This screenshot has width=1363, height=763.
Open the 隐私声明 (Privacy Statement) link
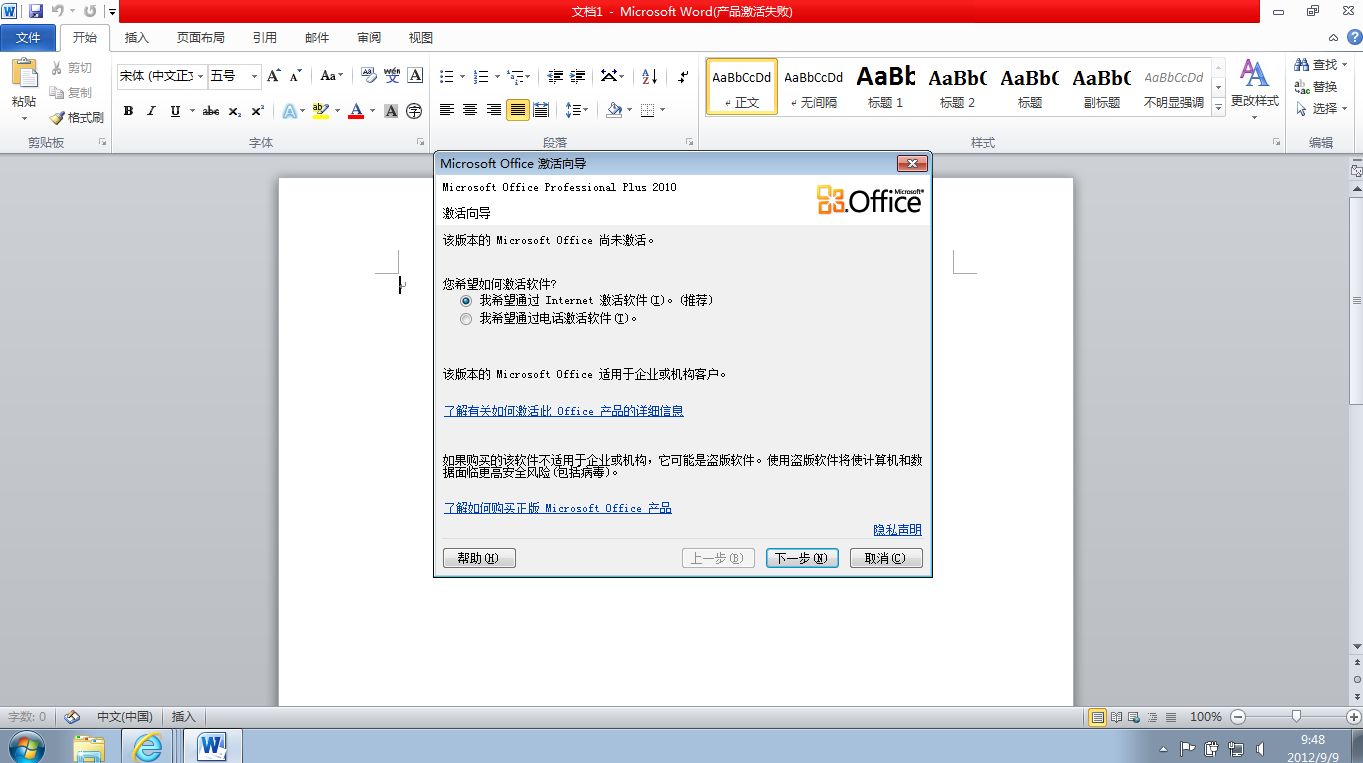pos(898,530)
